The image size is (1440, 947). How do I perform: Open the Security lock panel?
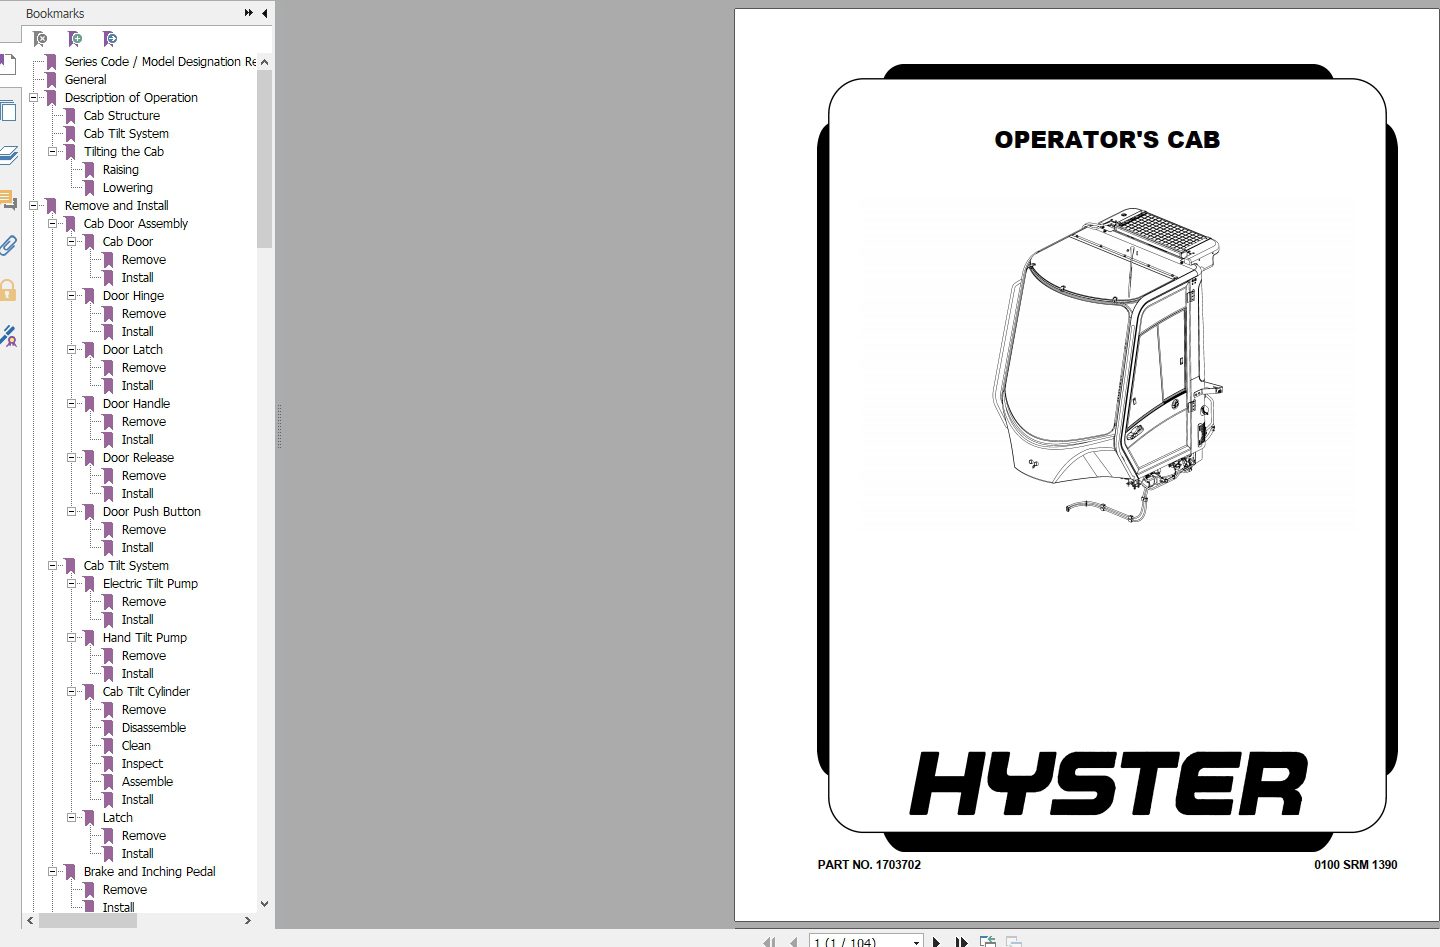click(10, 289)
